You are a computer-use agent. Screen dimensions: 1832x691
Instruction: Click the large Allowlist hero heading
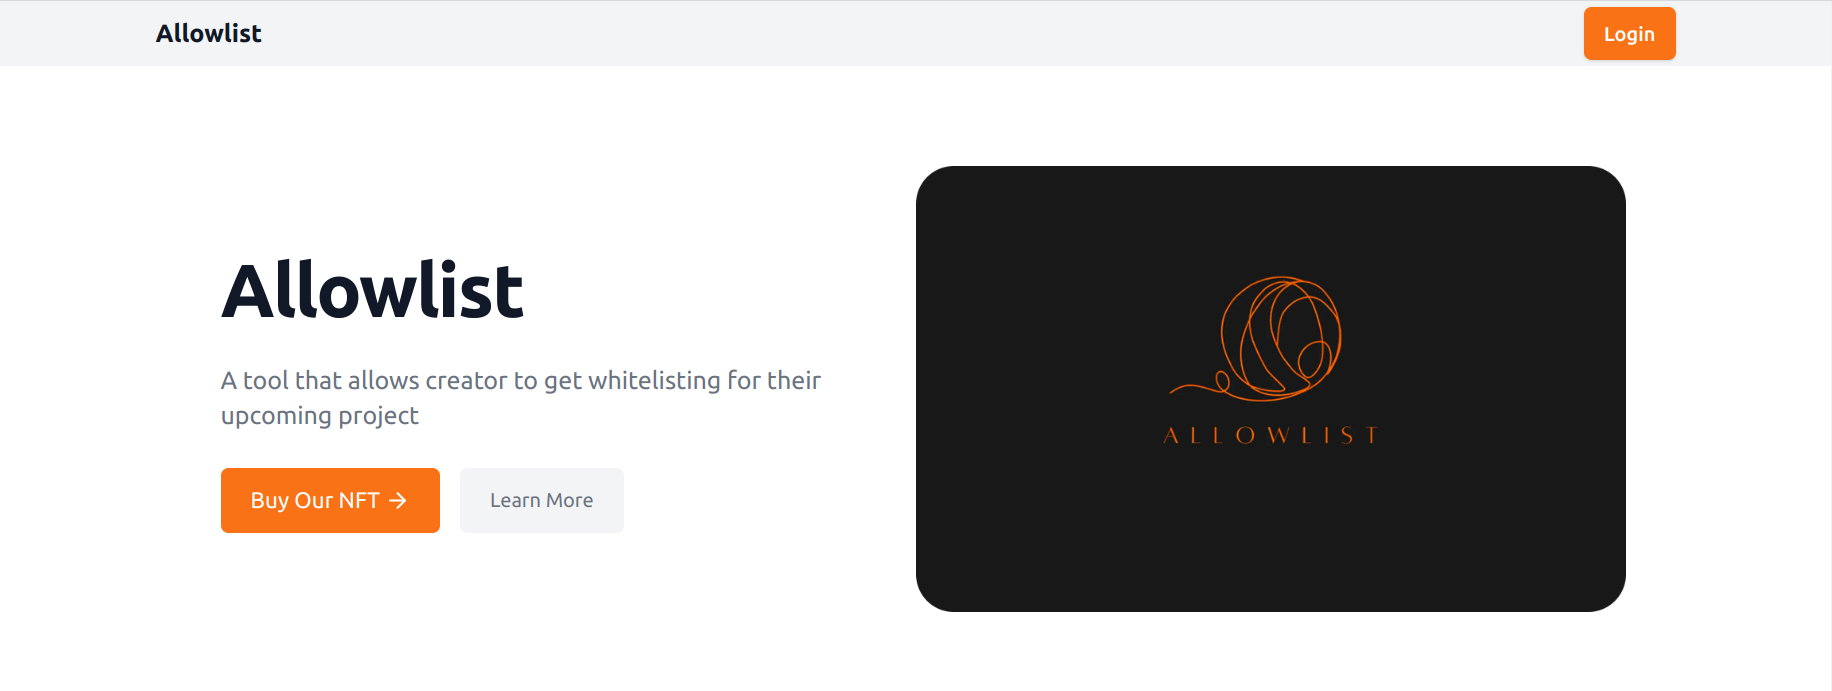coord(372,291)
